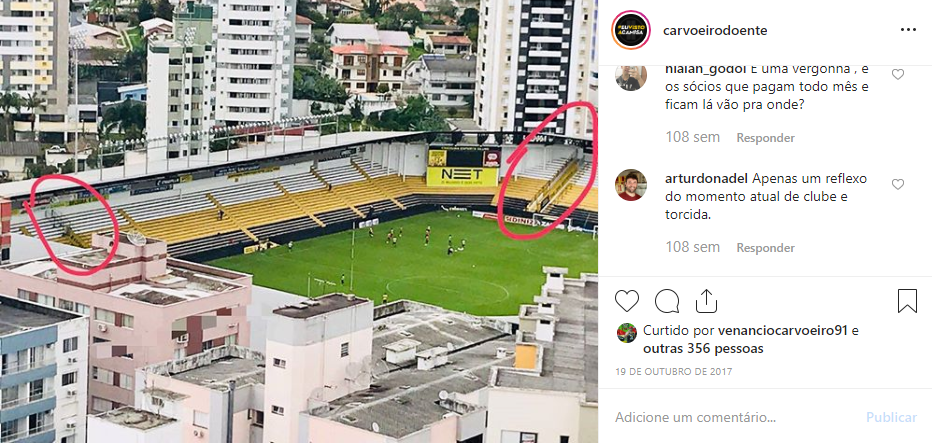Open arturdonadel's avatar picture
The height and width of the screenshot is (443, 932).
[x=631, y=185]
